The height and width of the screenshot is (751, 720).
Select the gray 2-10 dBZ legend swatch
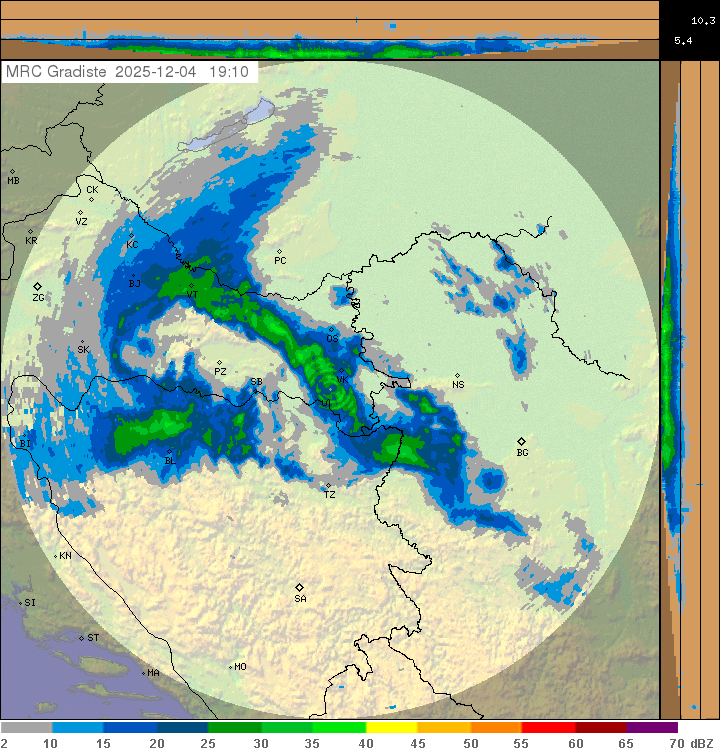click(27, 728)
